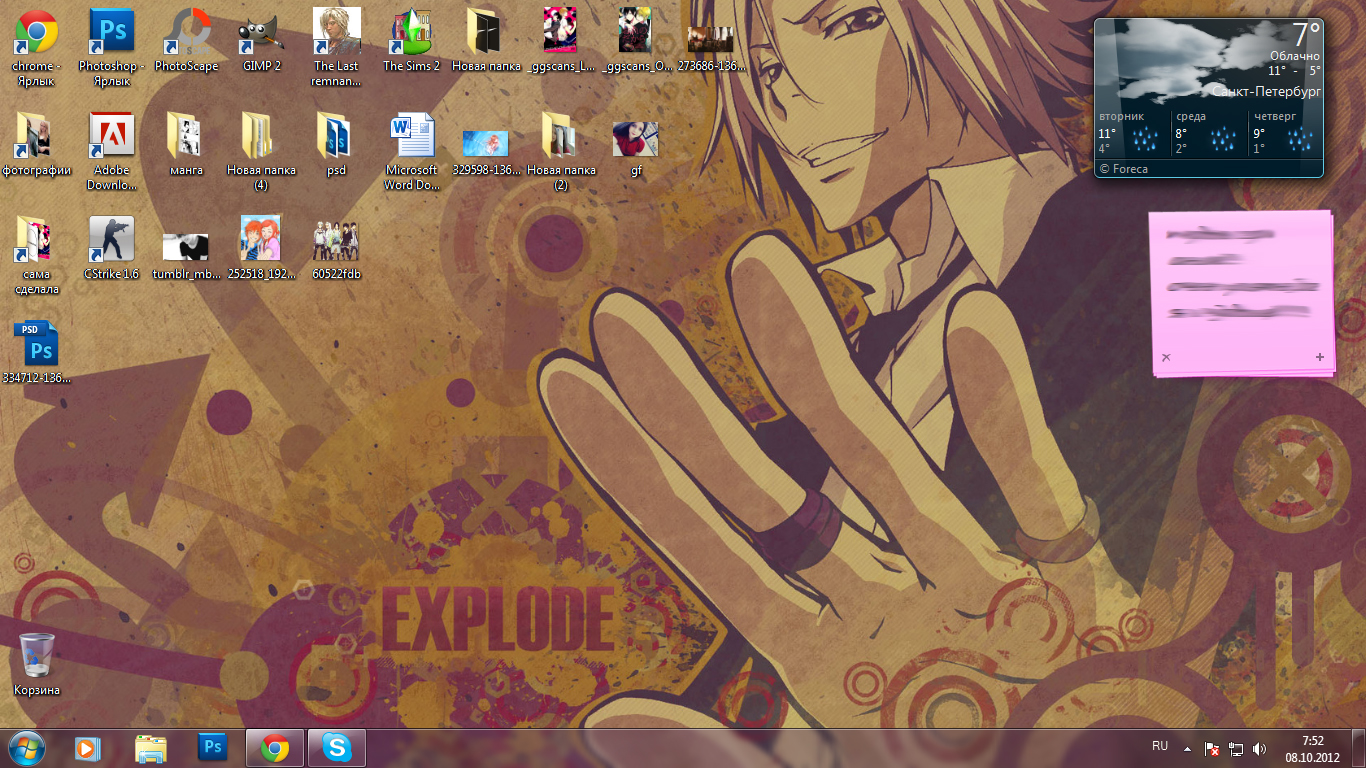Select the psd folder on desktop
This screenshot has height=768, width=1366.
click(x=336, y=144)
